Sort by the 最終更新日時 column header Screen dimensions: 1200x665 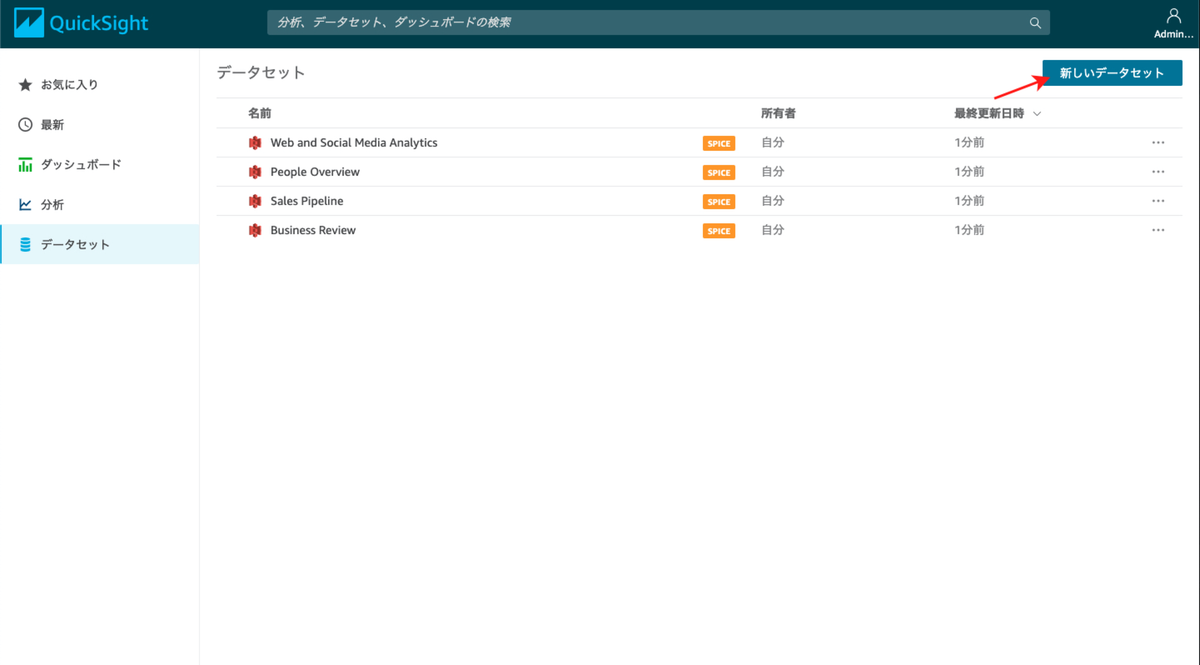(x=989, y=114)
